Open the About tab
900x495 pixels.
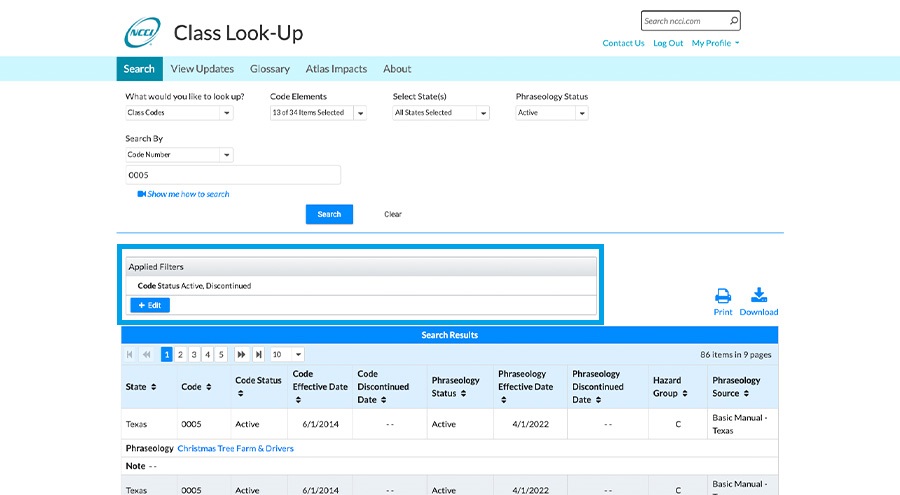(x=397, y=69)
